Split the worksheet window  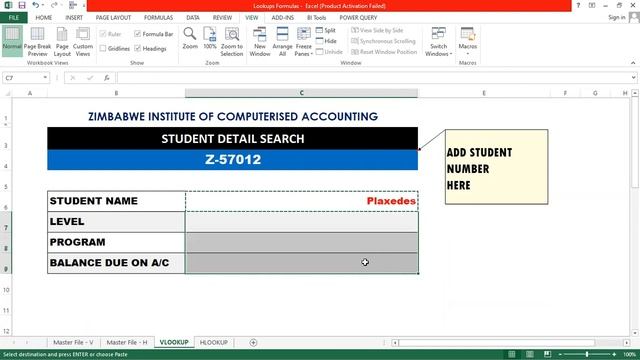click(326, 31)
